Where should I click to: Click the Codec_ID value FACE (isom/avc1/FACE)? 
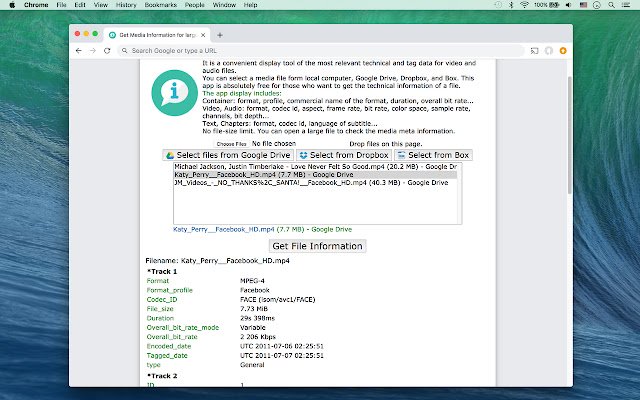tap(278, 300)
